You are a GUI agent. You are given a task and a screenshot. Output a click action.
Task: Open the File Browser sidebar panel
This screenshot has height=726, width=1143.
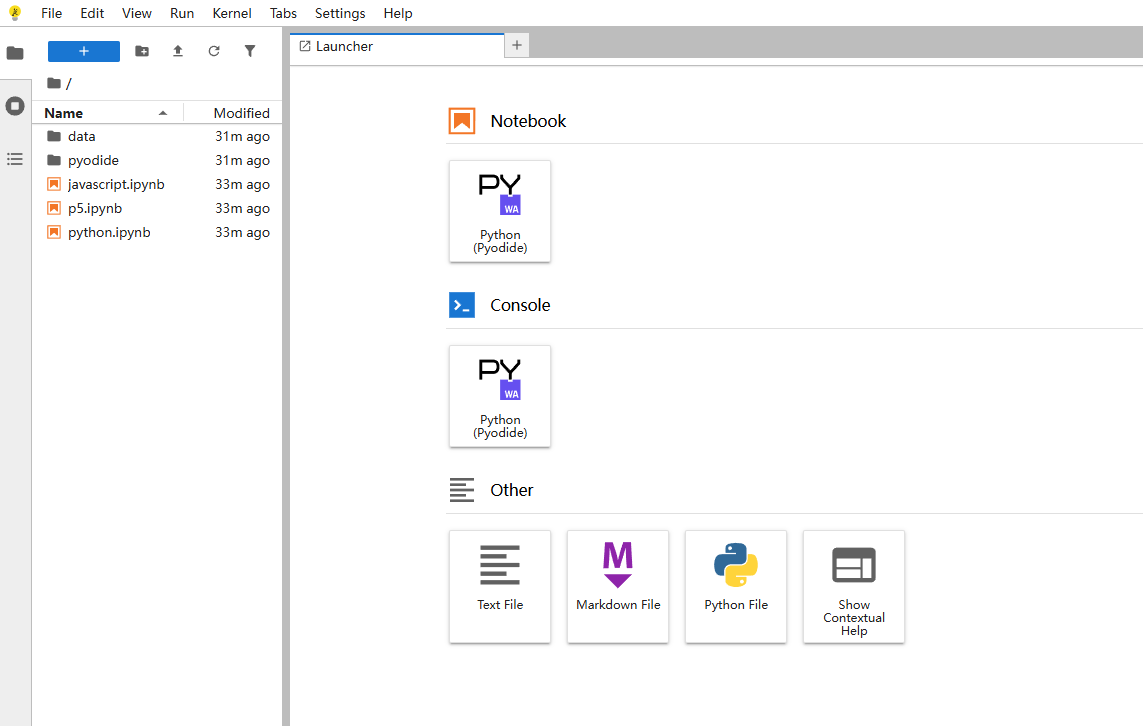(15, 53)
